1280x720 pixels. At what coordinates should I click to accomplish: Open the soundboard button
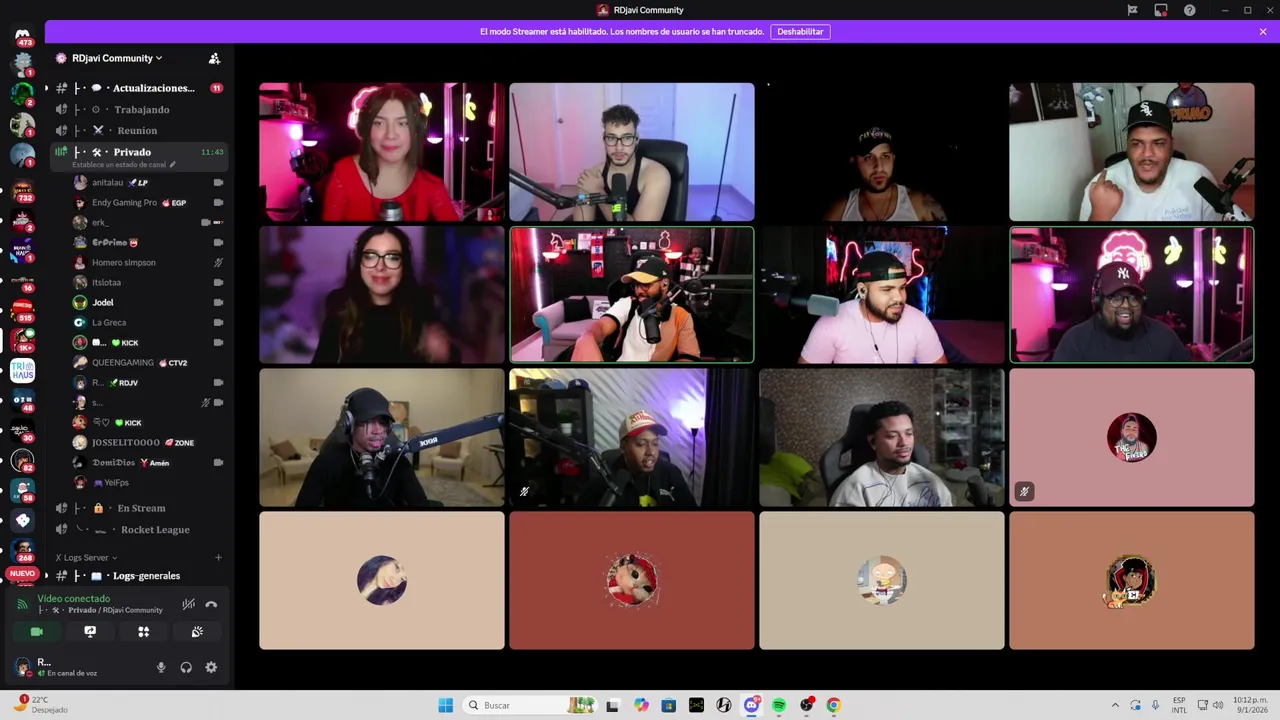[x=197, y=632]
